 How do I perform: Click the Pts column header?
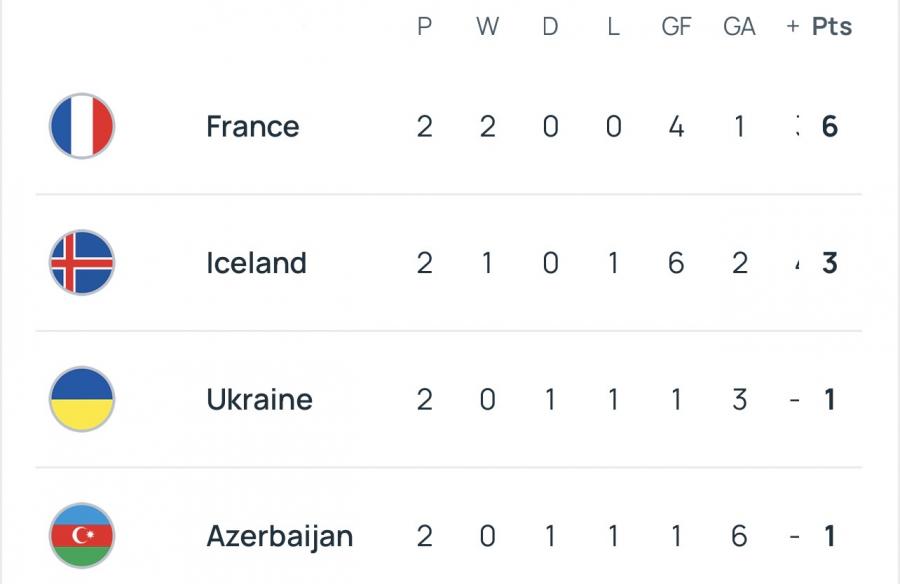coord(831,27)
